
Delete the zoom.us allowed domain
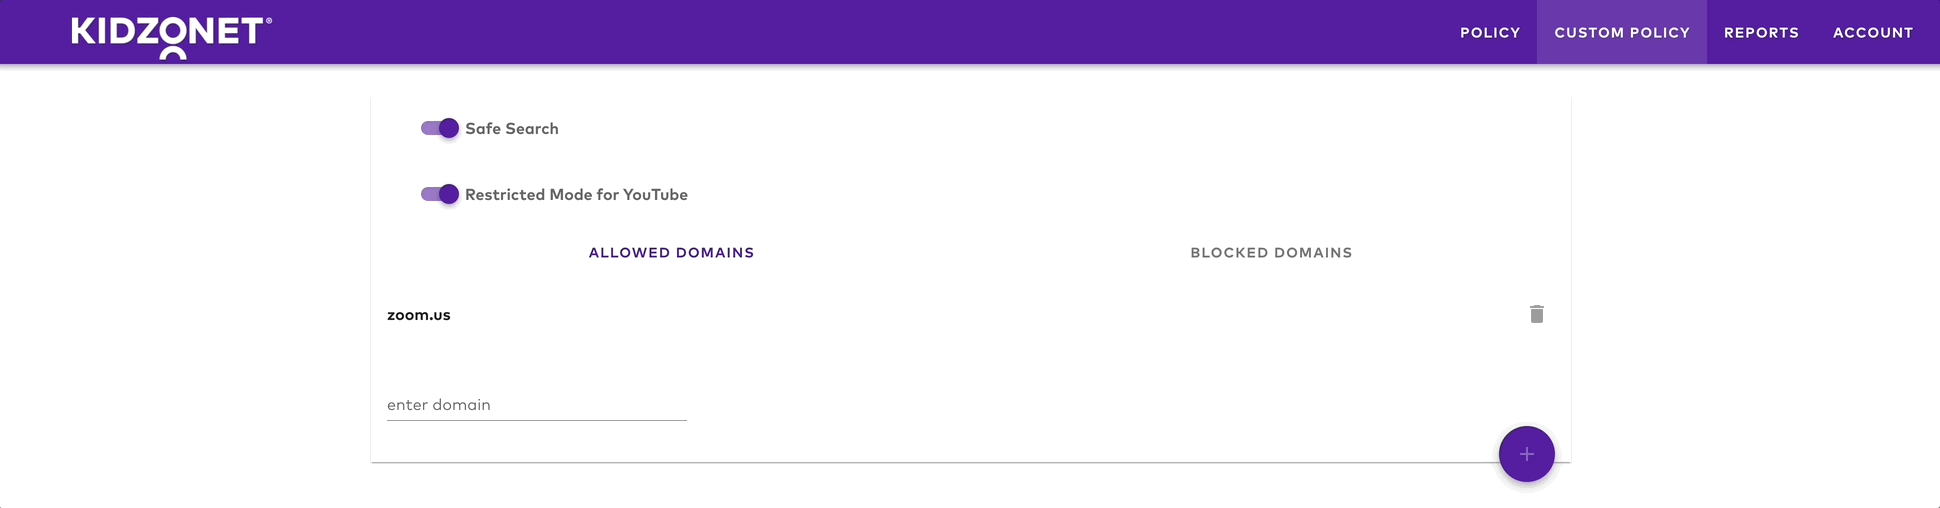[x=1536, y=315]
